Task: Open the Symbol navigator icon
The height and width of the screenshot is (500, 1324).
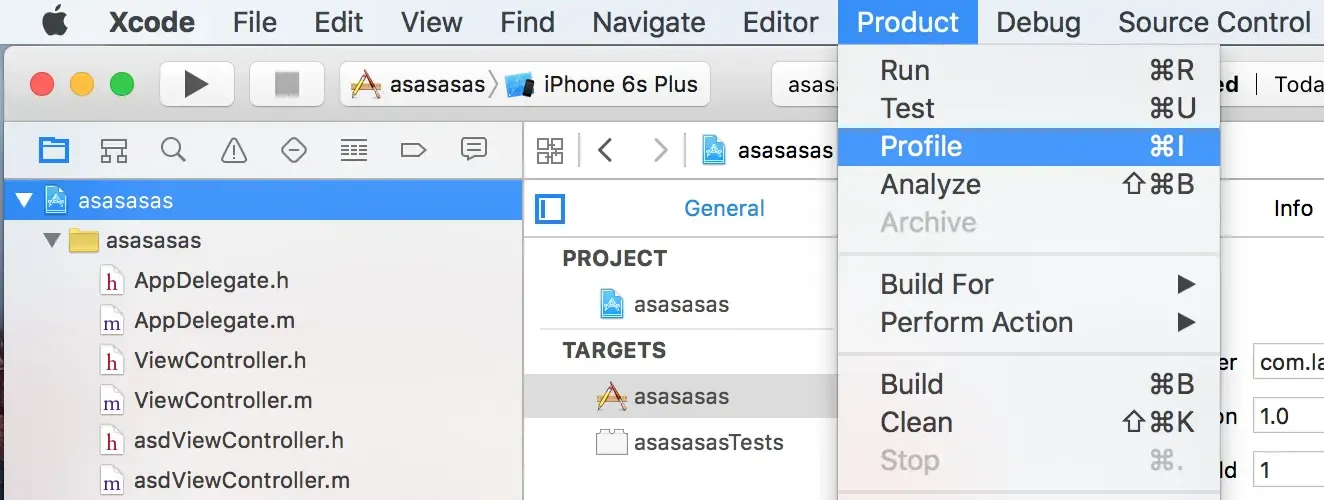Action: point(114,150)
